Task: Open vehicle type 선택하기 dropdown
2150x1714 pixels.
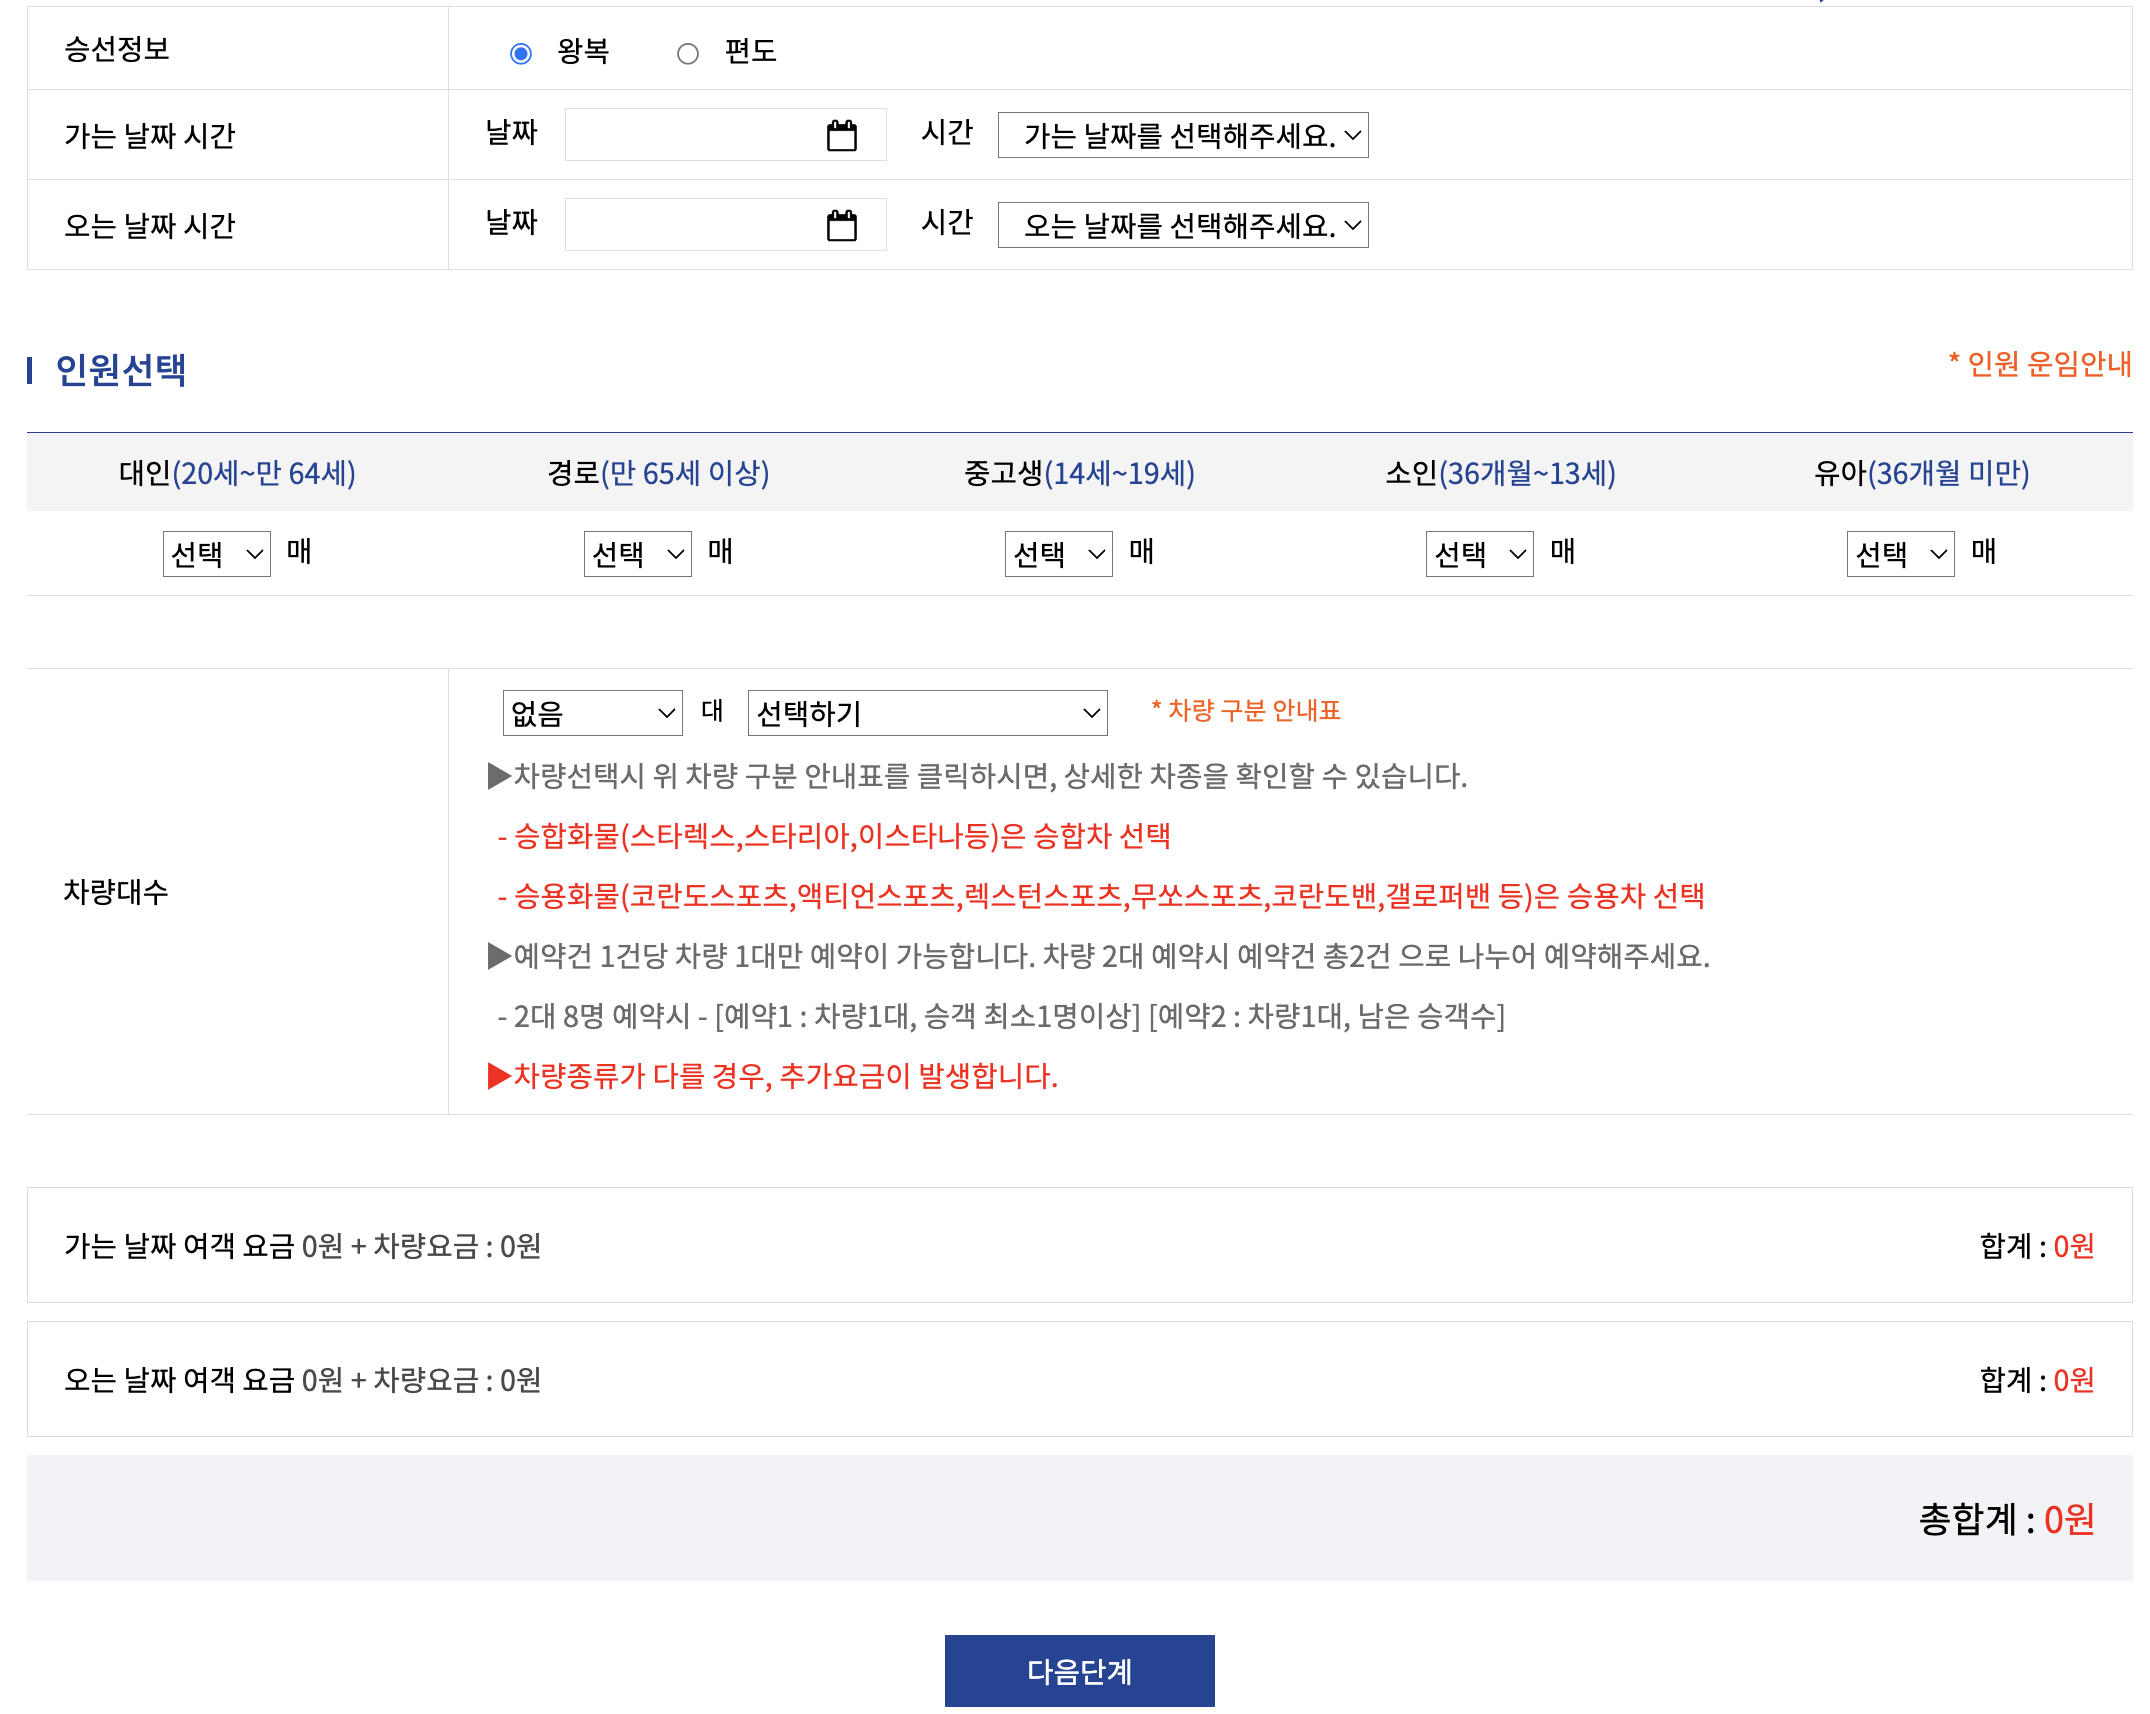Action: 927,713
